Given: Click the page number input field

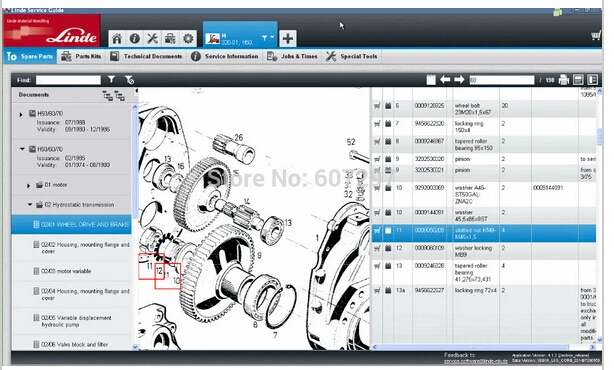Looking at the screenshot, I should point(502,80).
